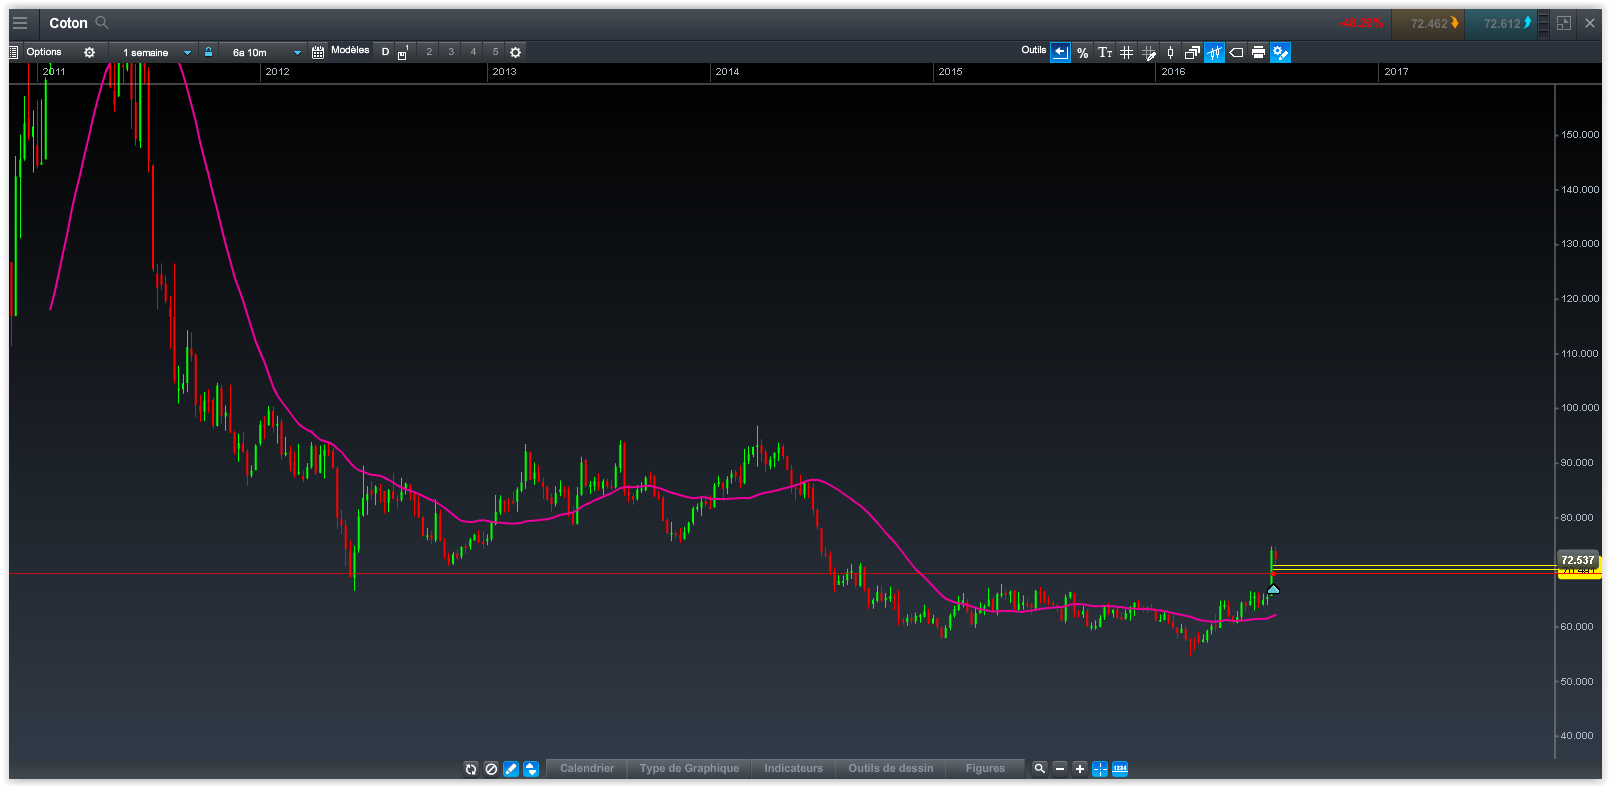Open the Indicateurs tab
The width and height of the screenshot is (1610, 787).
click(793, 769)
